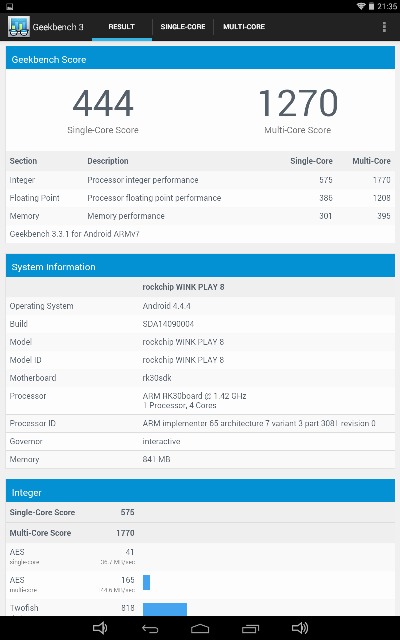Open the three-dot overflow menu
This screenshot has width=400, height=640.
[384, 27]
